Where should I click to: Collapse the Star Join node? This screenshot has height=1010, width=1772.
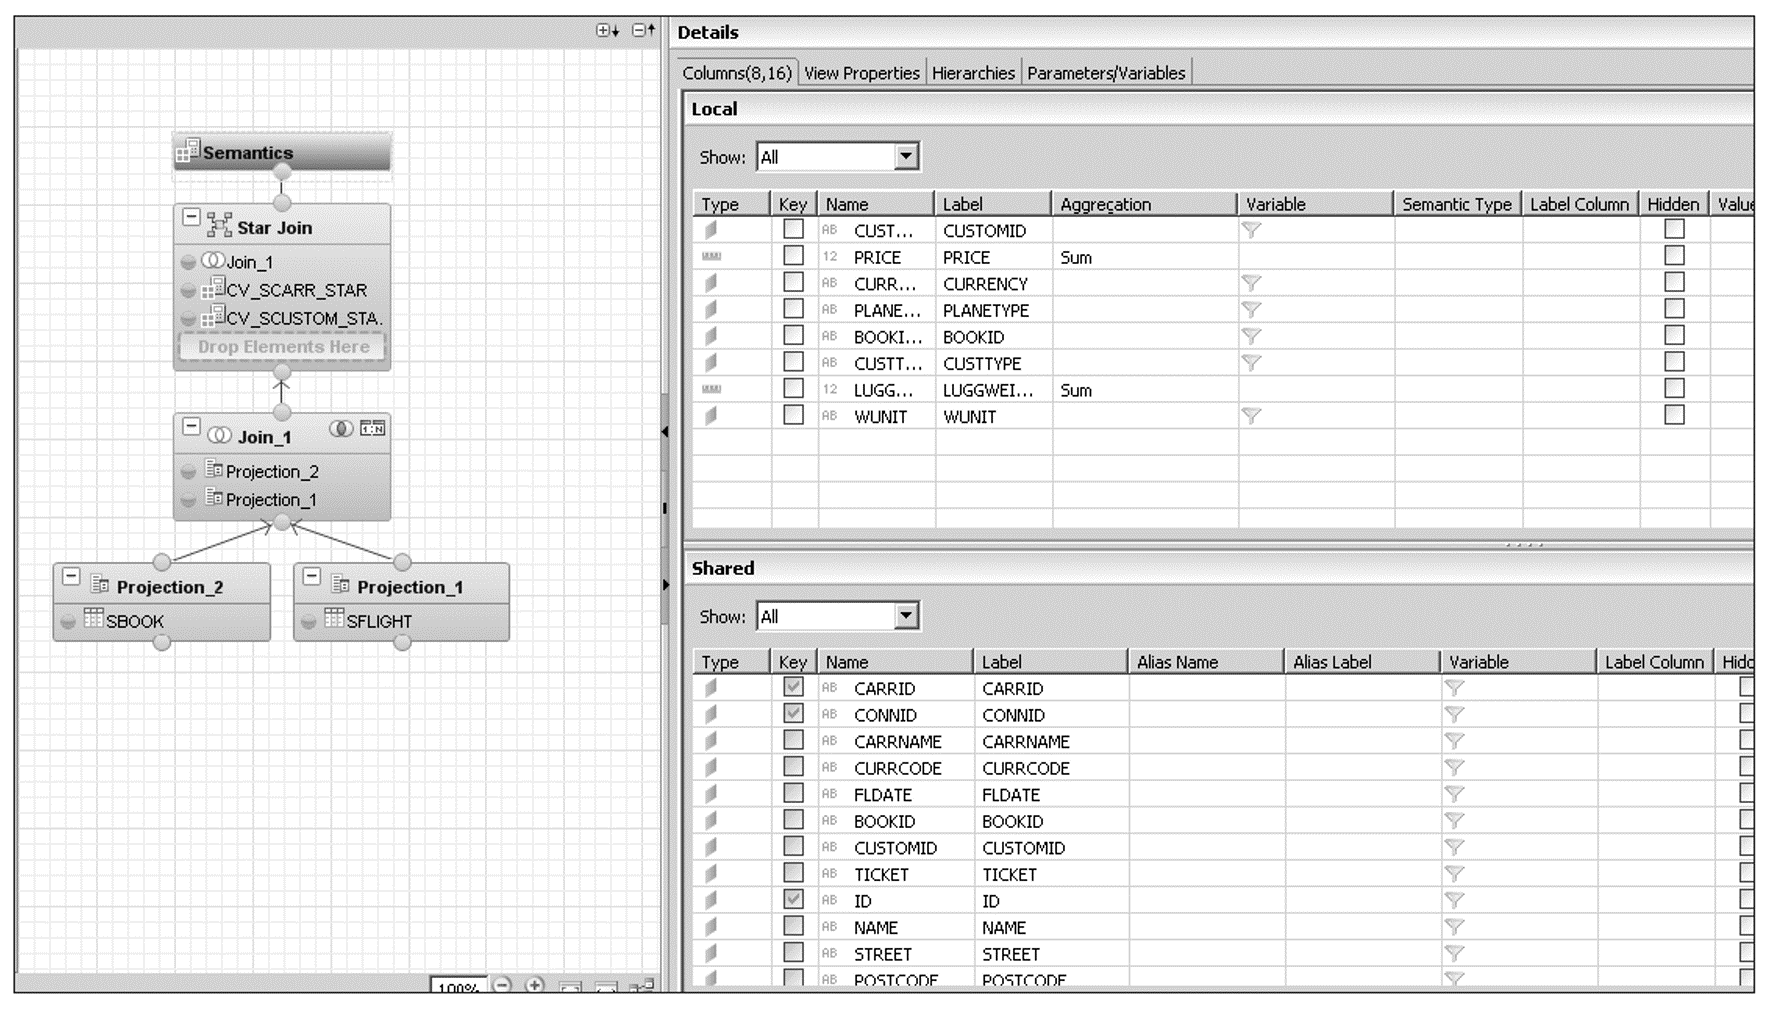pyautogui.click(x=191, y=217)
